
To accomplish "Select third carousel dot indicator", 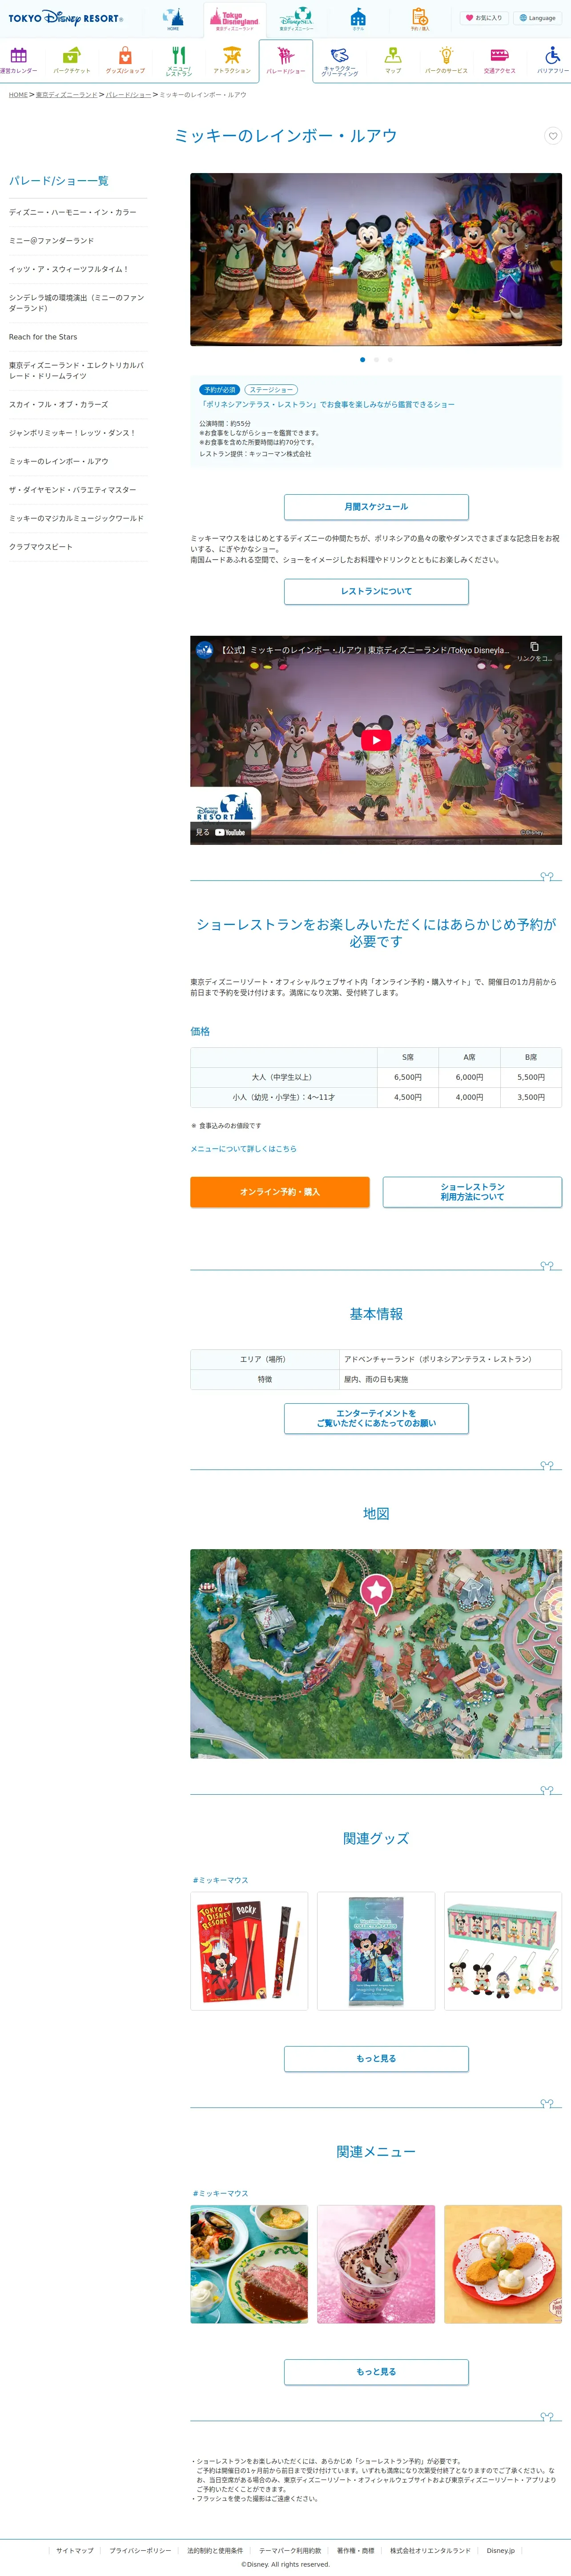I will 390,359.
